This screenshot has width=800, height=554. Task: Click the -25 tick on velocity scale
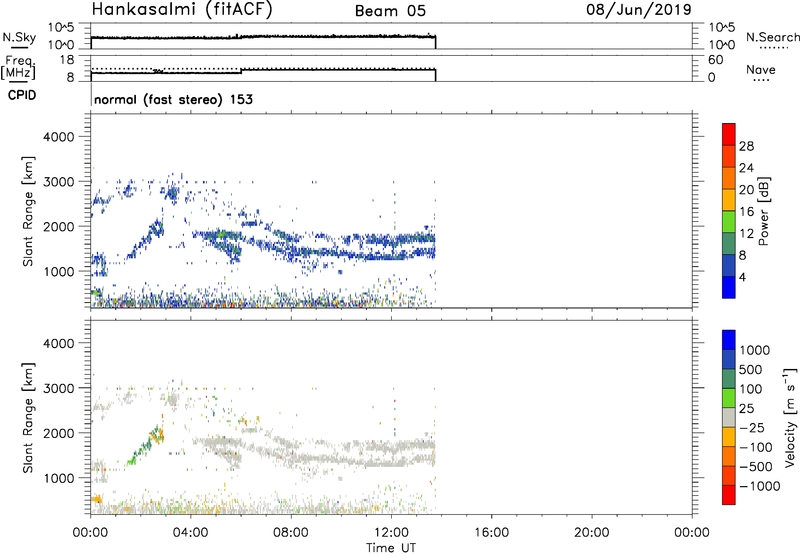752,427
